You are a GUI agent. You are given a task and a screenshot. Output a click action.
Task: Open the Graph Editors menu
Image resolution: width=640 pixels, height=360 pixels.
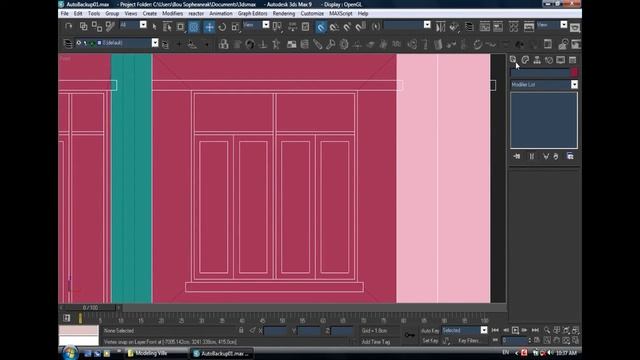coord(253,13)
